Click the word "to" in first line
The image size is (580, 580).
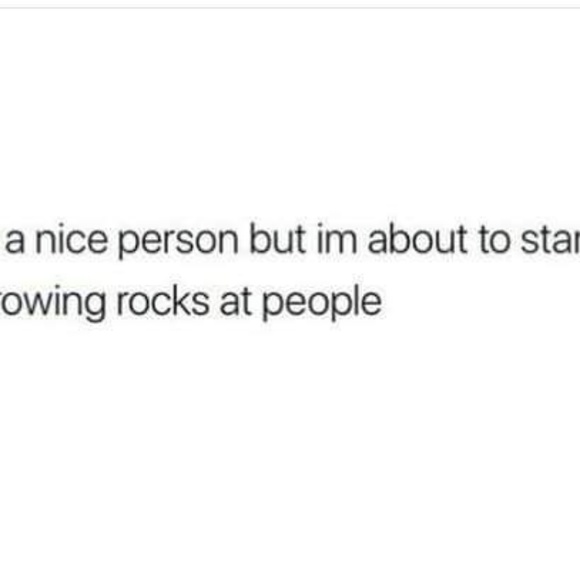494,240
